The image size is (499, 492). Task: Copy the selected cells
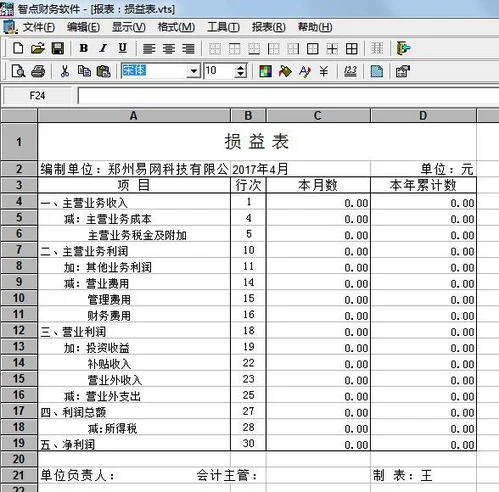(84, 71)
